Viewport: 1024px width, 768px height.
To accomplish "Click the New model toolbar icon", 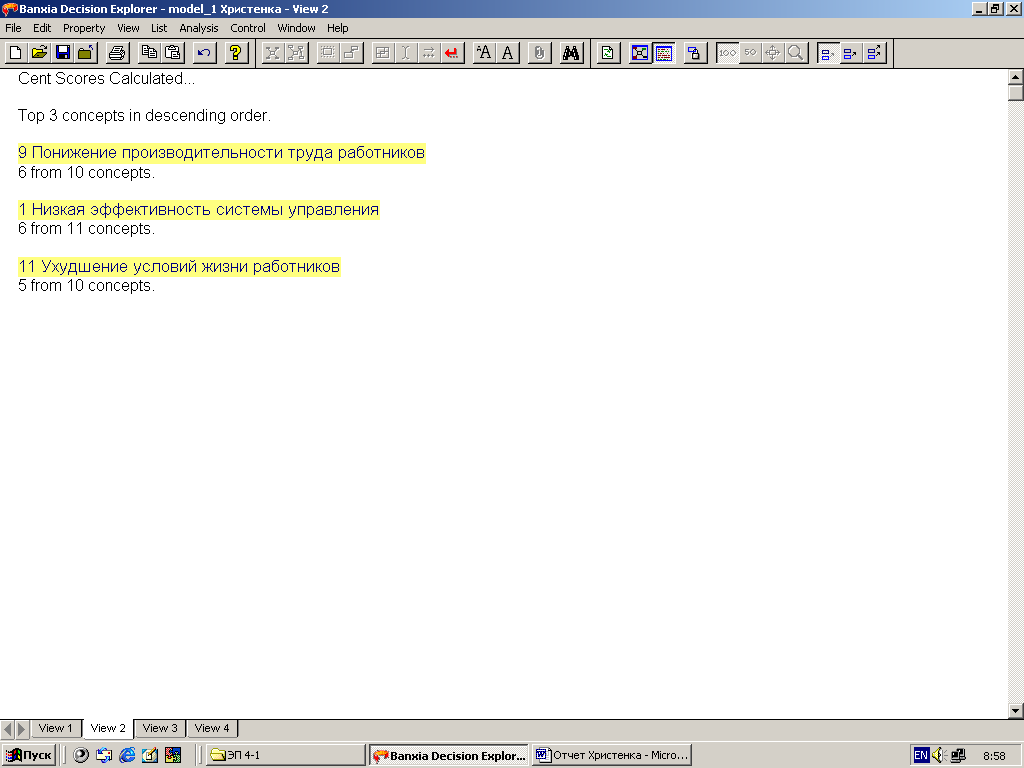I will click(16, 53).
